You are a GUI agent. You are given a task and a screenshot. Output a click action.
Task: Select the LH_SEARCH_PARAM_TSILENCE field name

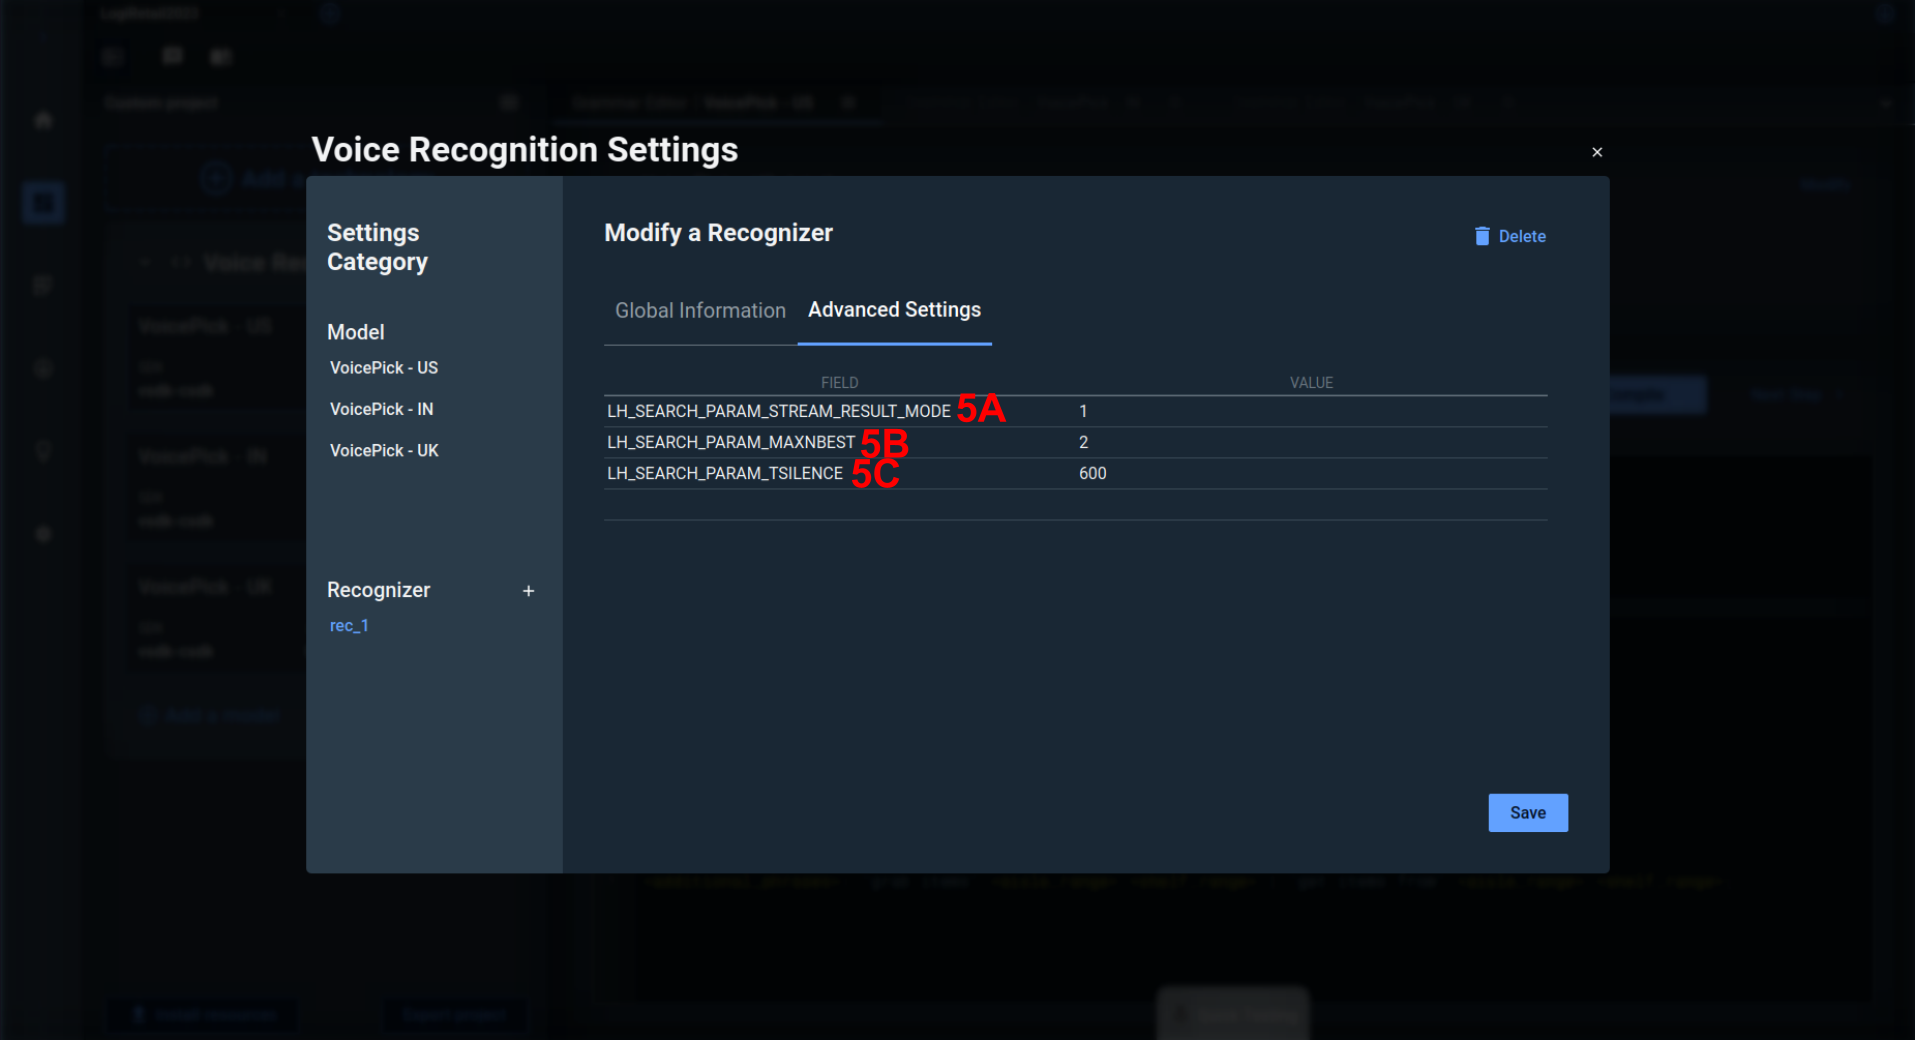pos(724,474)
